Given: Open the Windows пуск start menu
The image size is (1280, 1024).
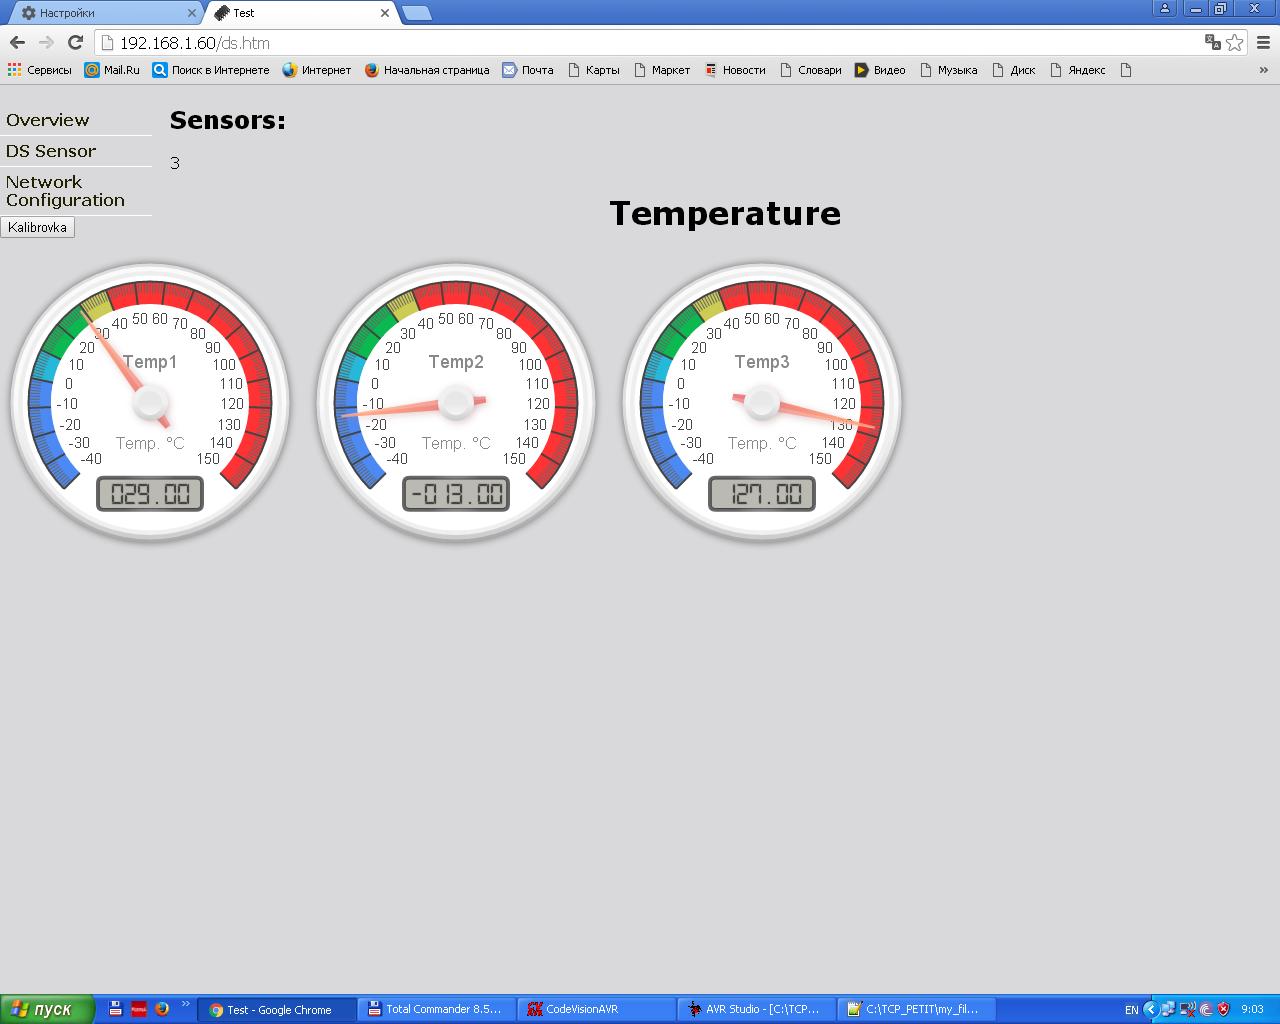Looking at the screenshot, I should point(47,1009).
